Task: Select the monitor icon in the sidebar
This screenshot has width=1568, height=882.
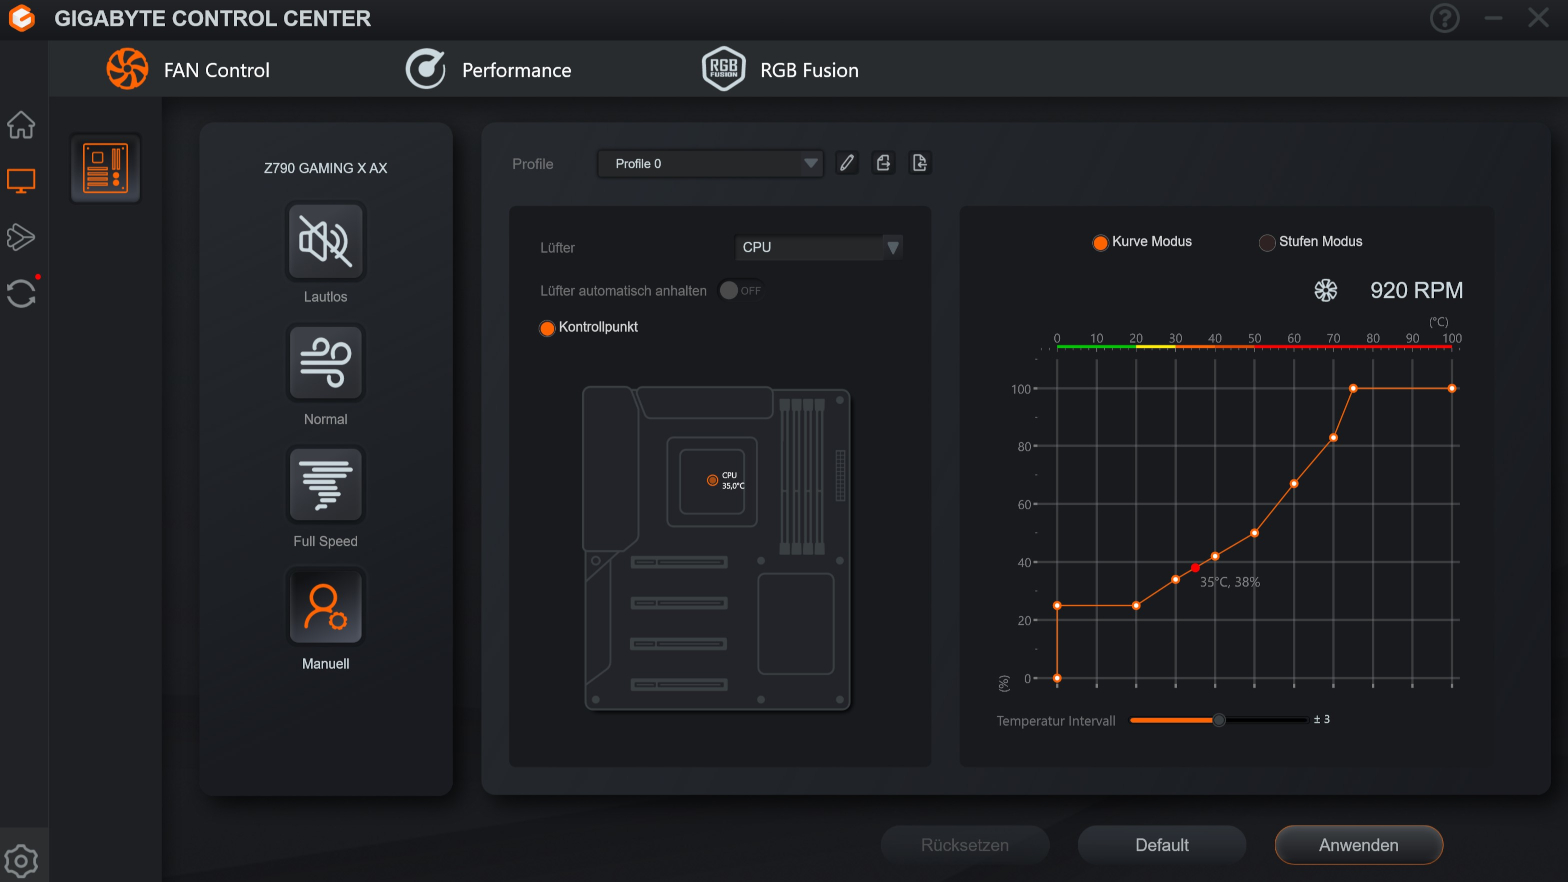Action: coord(21,181)
